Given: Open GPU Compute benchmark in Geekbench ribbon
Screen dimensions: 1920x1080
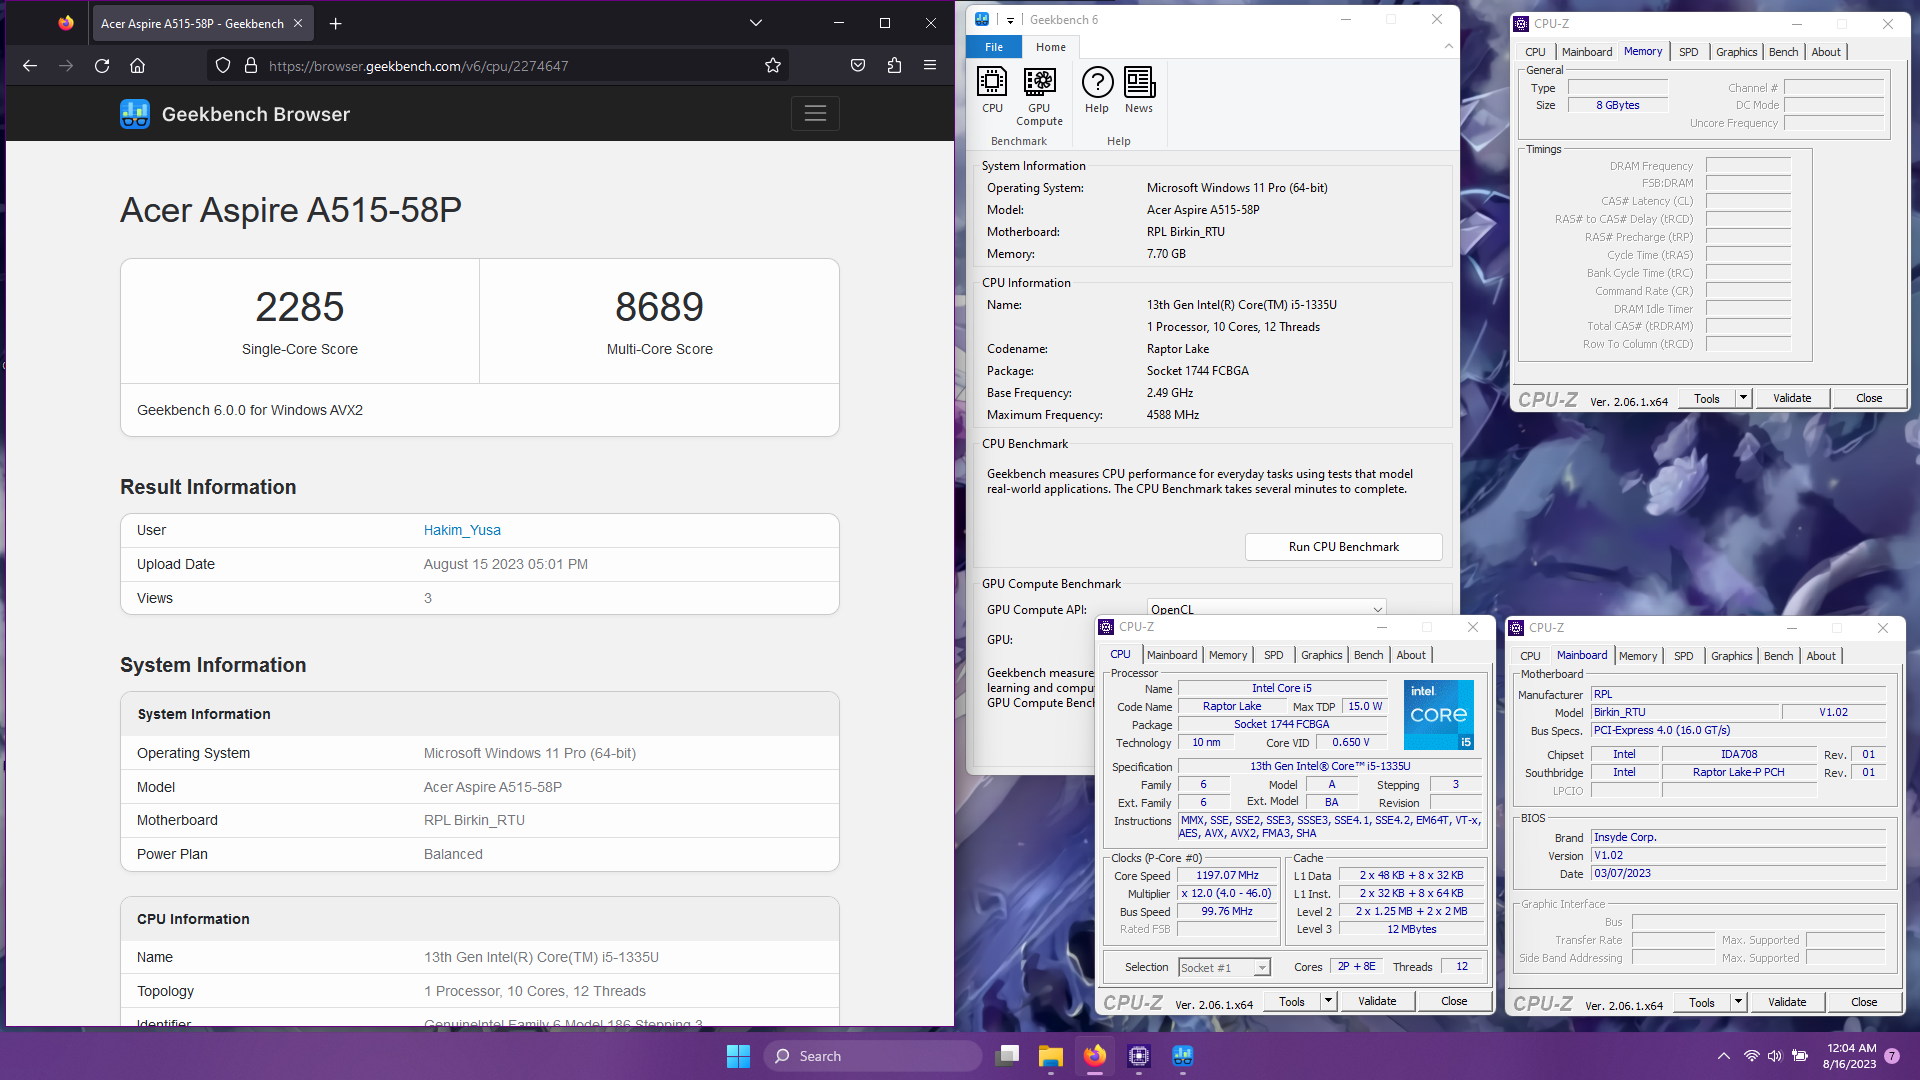Looking at the screenshot, I should 1039,96.
